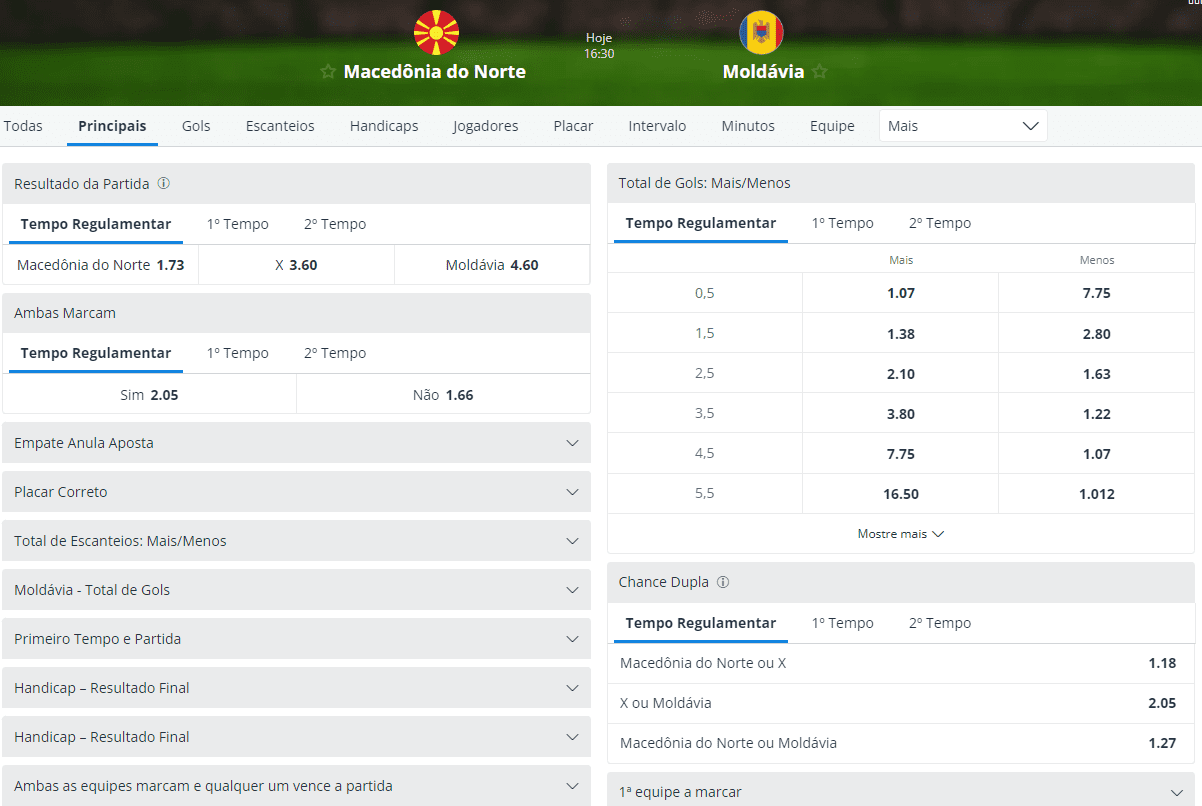Open info icon next to Resultado da Partida
The image size is (1202, 806).
coord(164,184)
